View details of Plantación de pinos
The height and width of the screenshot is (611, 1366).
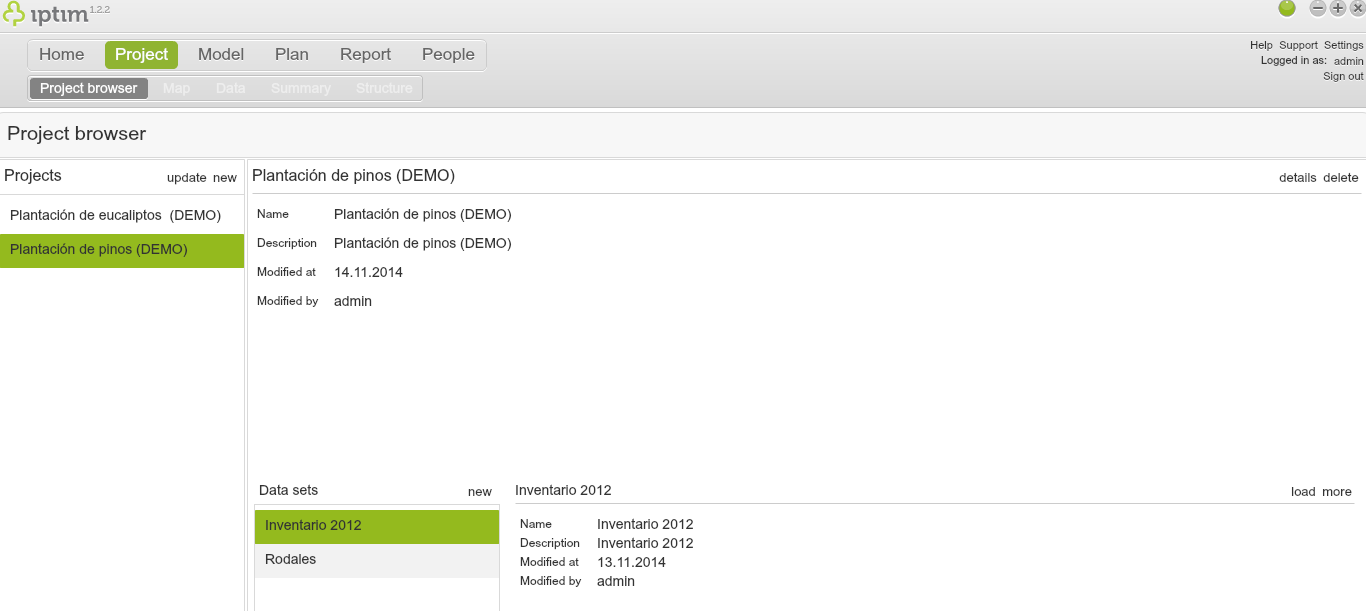1297,177
